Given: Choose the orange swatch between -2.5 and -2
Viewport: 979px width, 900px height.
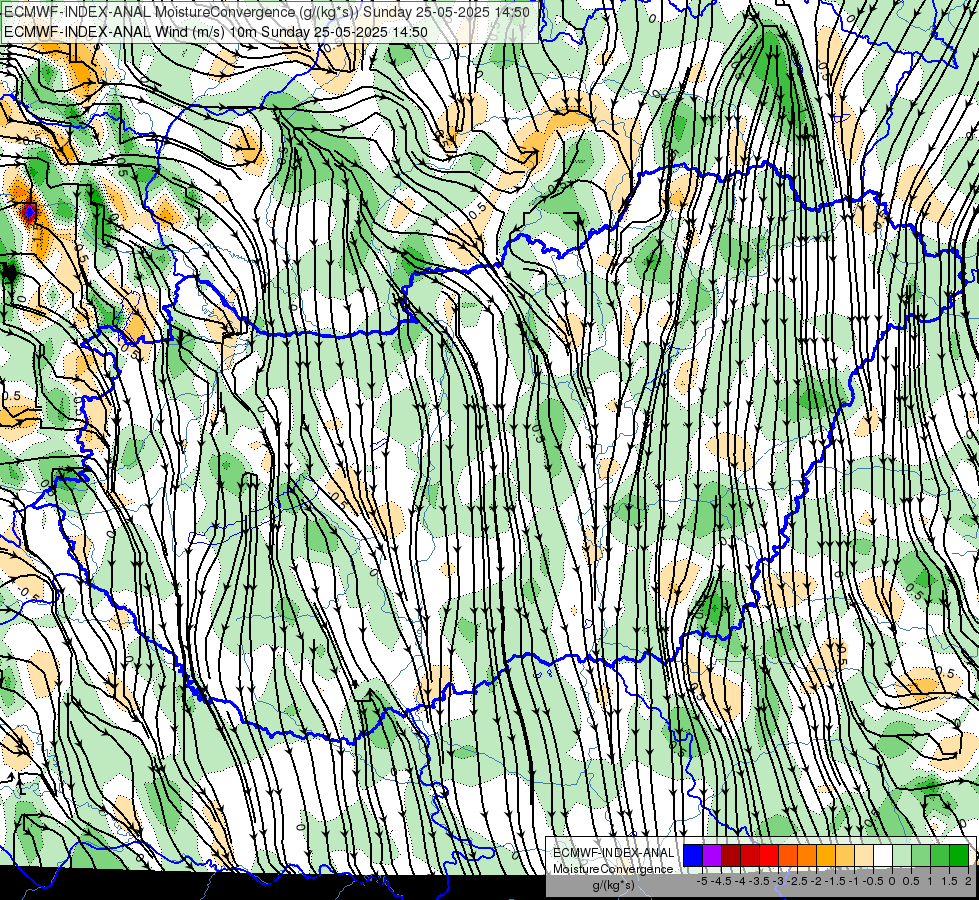Looking at the screenshot, I should tap(807, 855).
